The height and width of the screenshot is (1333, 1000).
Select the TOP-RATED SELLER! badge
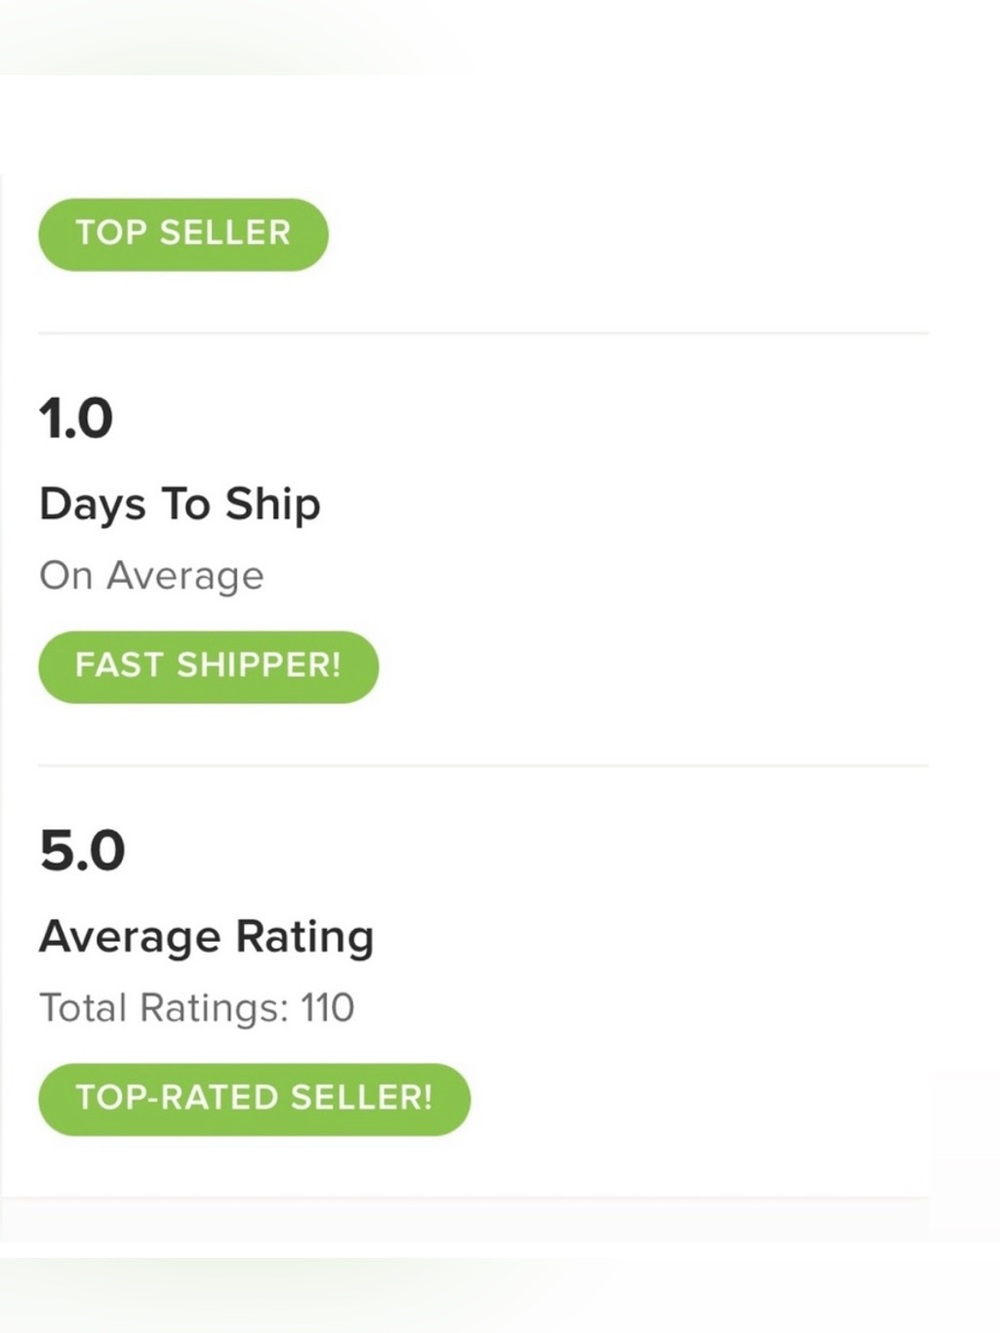(254, 1099)
